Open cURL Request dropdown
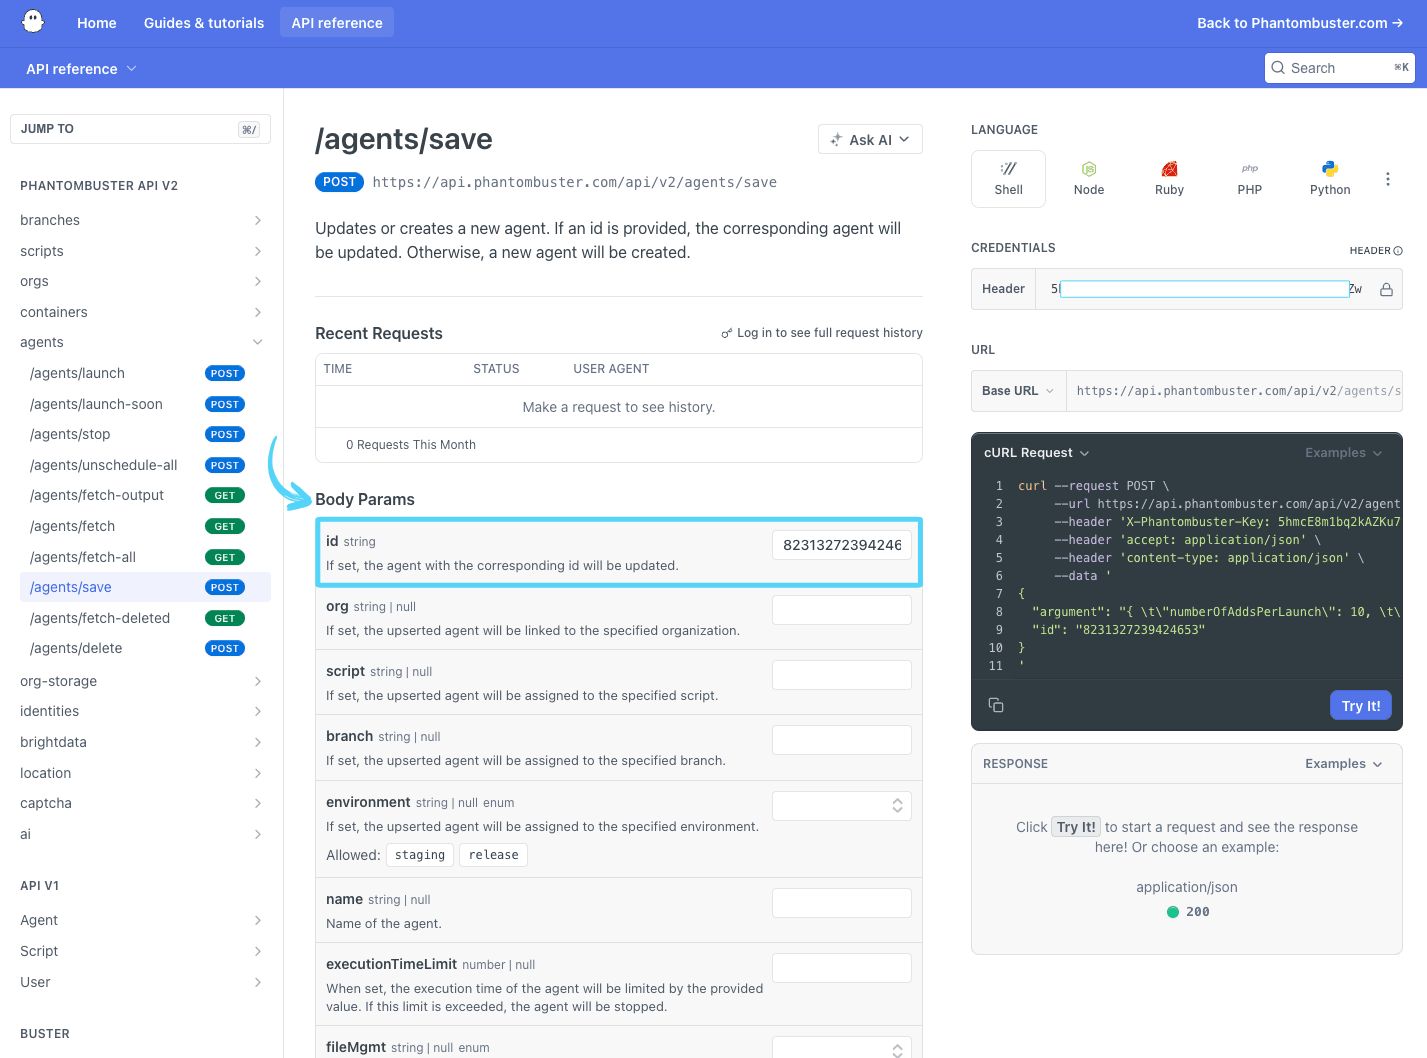 point(1036,453)
